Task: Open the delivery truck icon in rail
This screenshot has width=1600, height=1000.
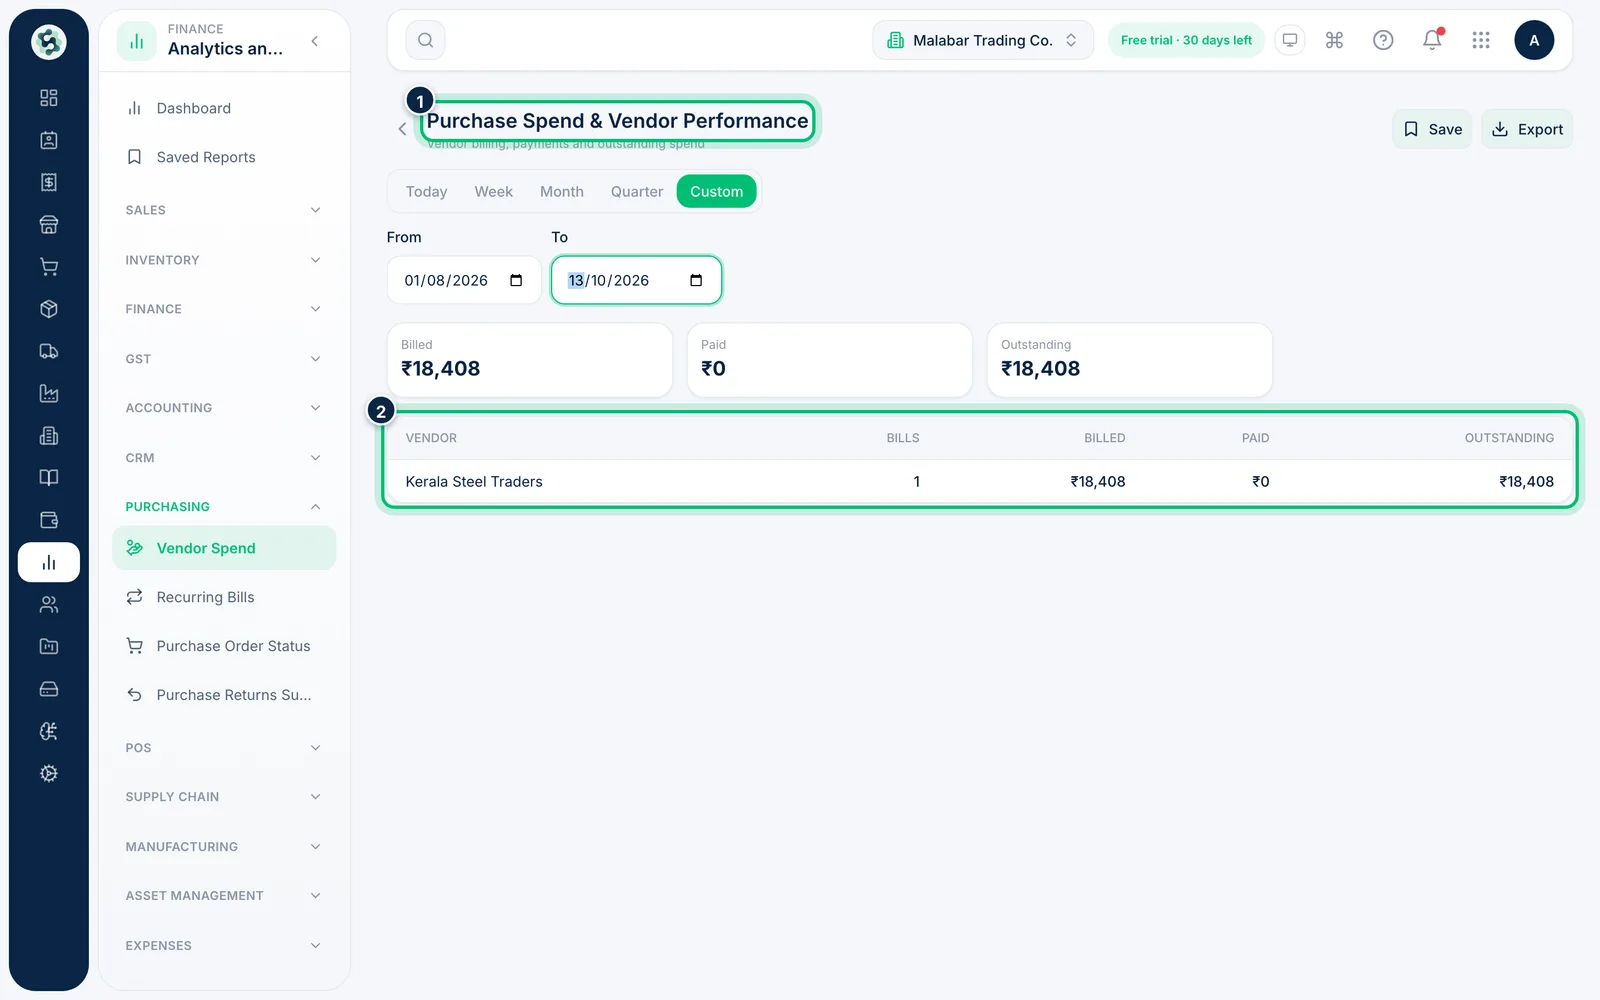Action: 49,351
